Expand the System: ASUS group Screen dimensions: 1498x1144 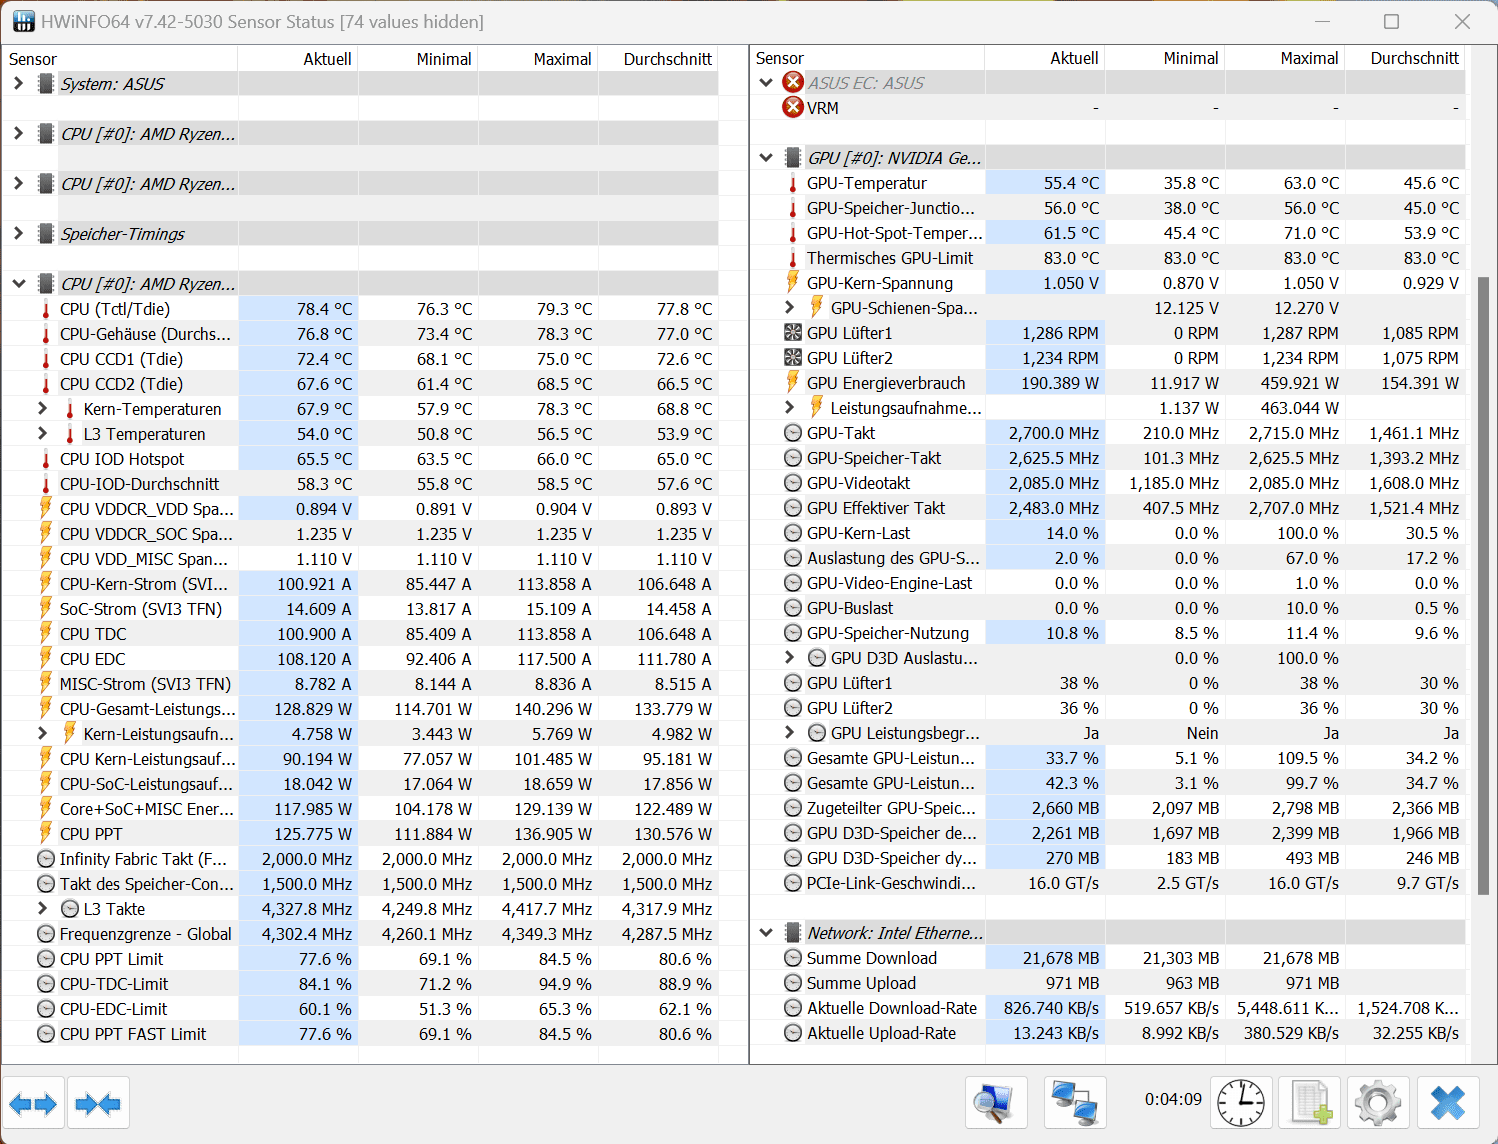pos(18,83)
